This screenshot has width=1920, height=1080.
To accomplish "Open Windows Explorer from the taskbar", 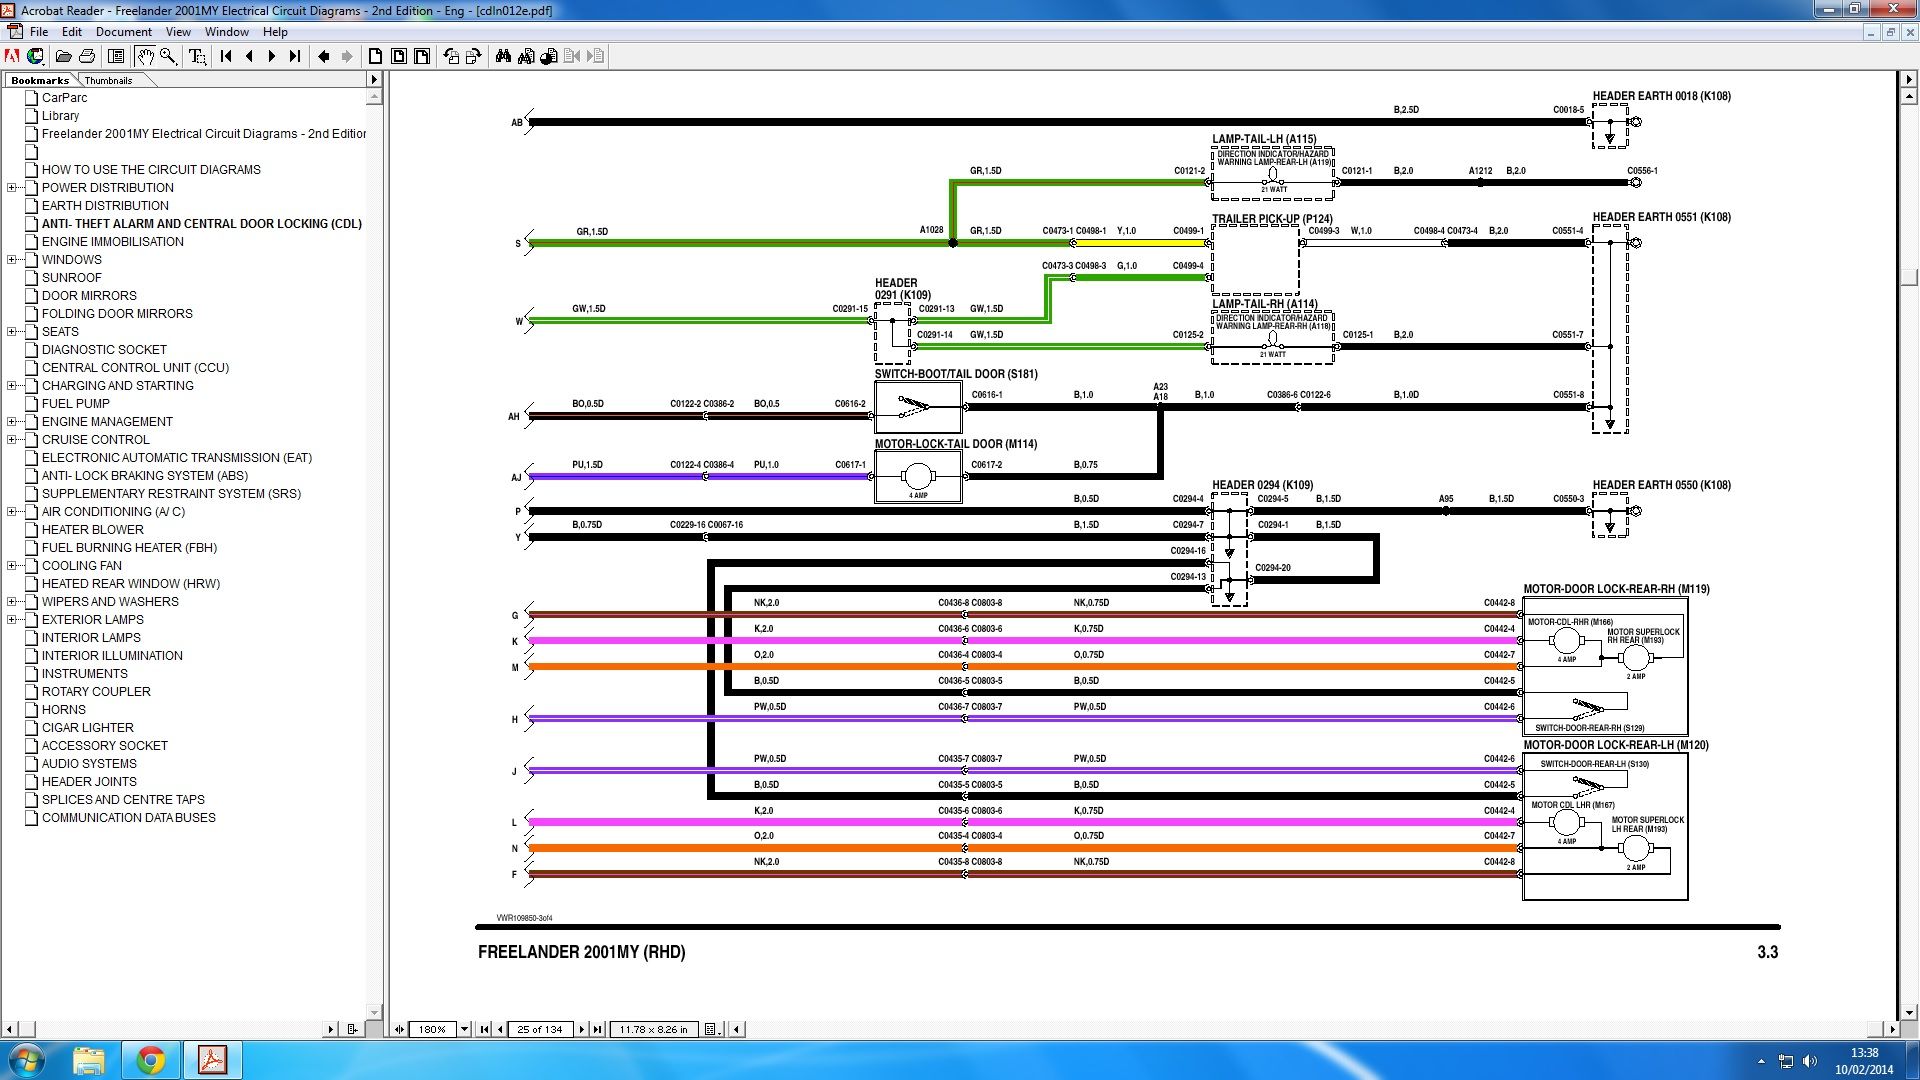I will click(88, 1060).
